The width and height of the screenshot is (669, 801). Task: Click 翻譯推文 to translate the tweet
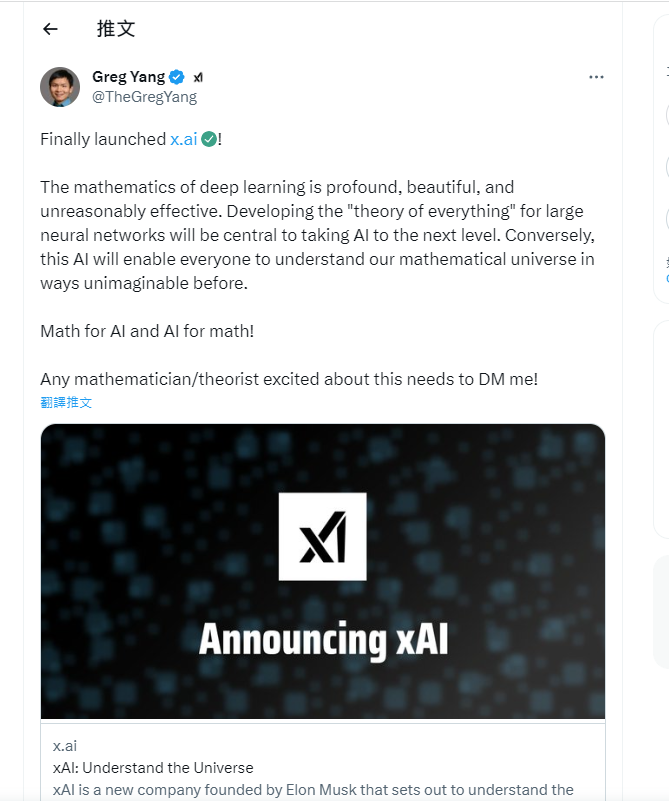click(66, 403)
